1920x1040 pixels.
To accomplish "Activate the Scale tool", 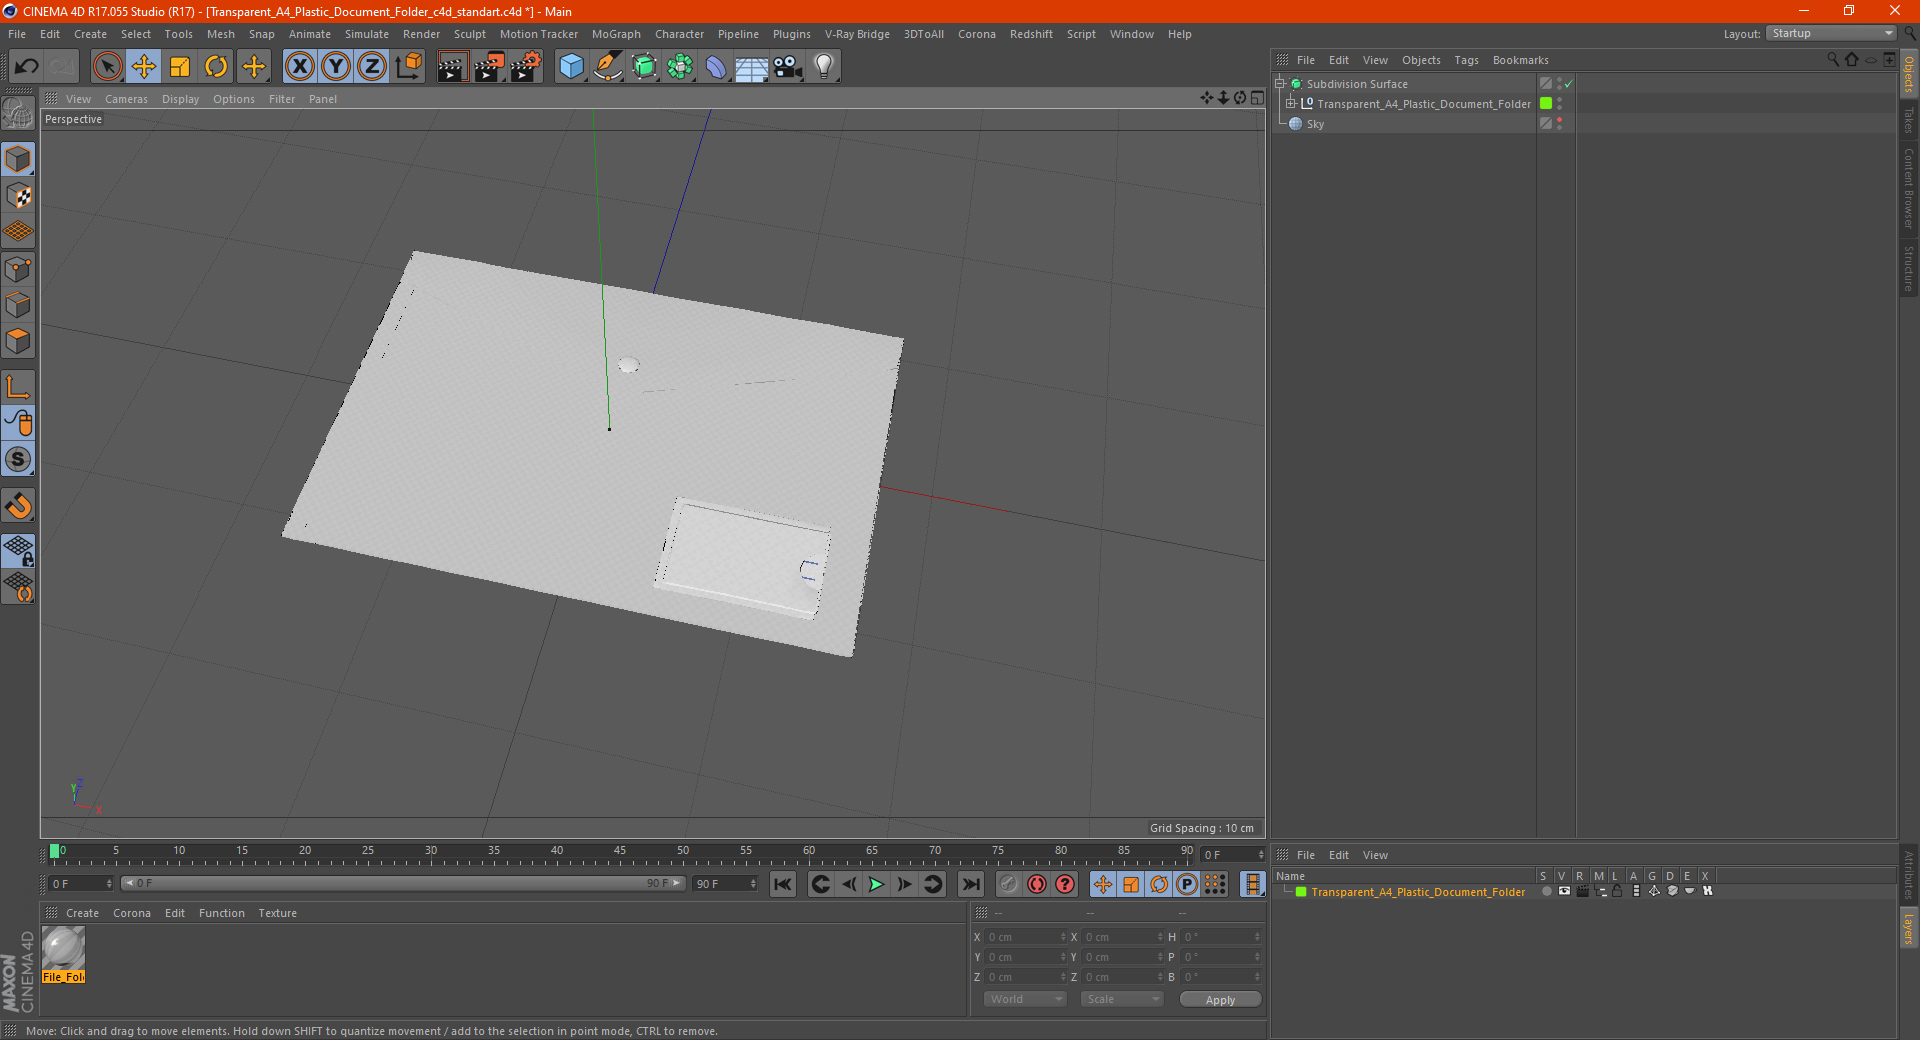I will (180, 67).
